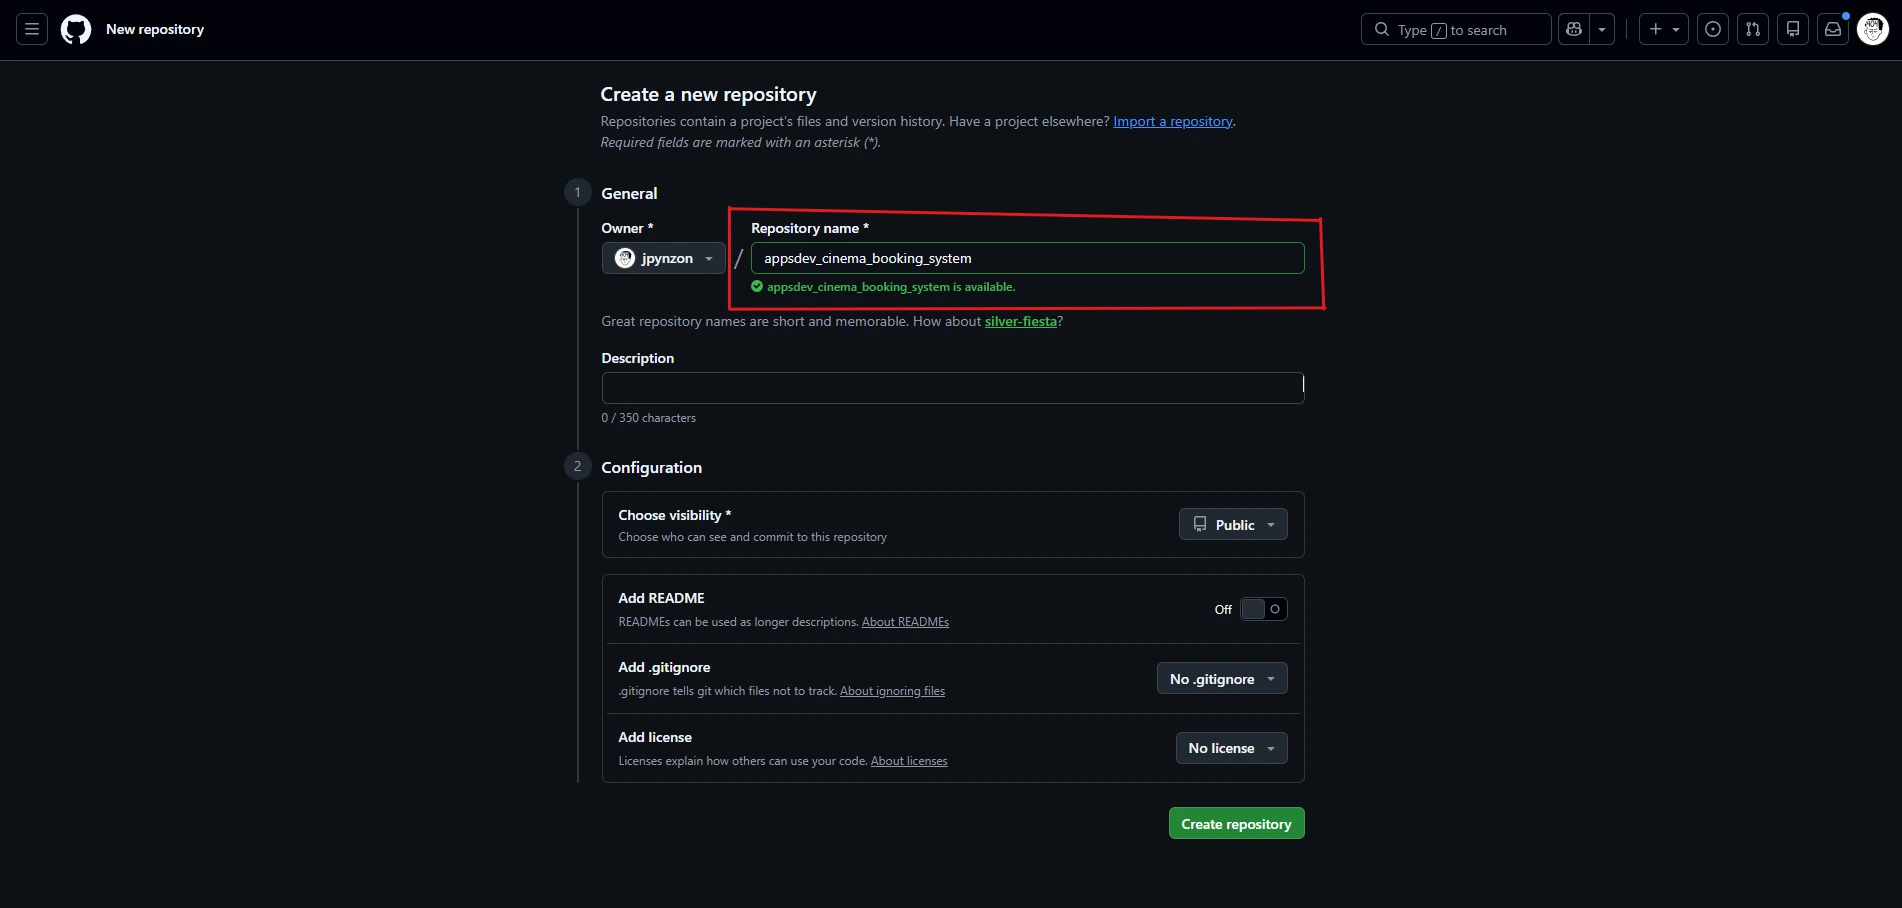Screen dimensions: 1902x908
Task: Follow the 'Import a repository' link
Action: click(x=1173, y=121)
